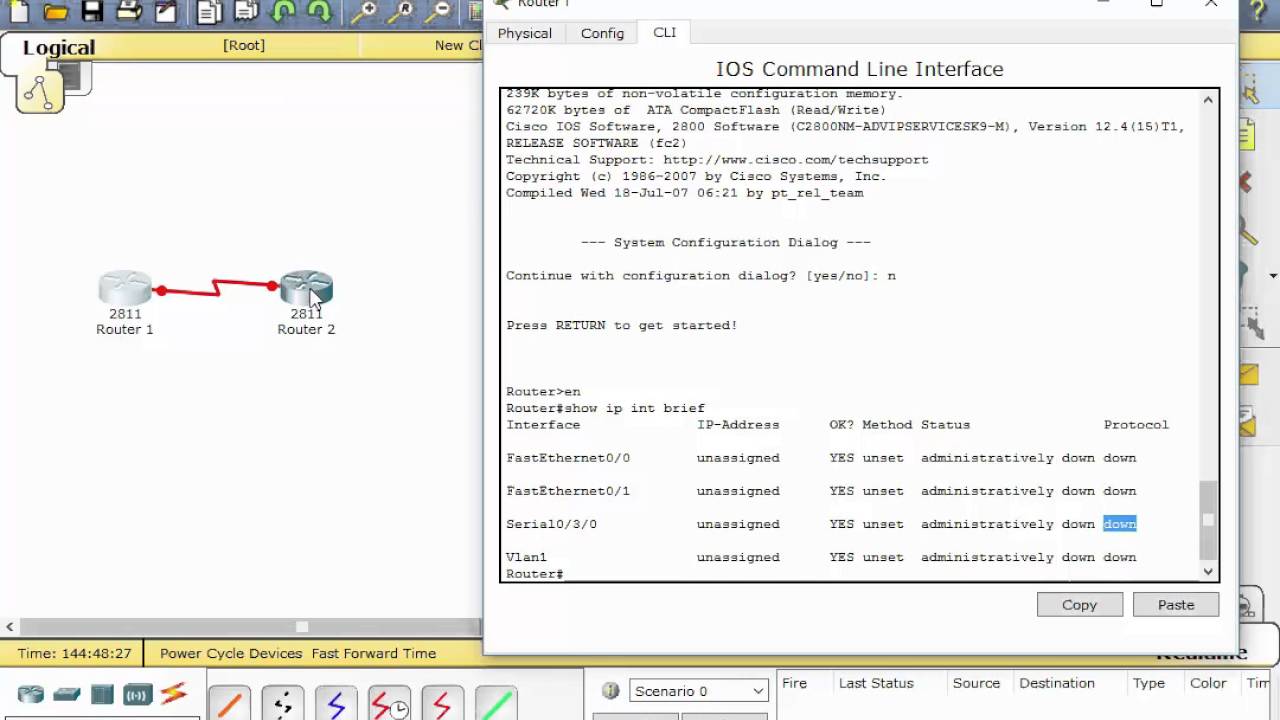Reset the workspace zoom level

point(400,12)
